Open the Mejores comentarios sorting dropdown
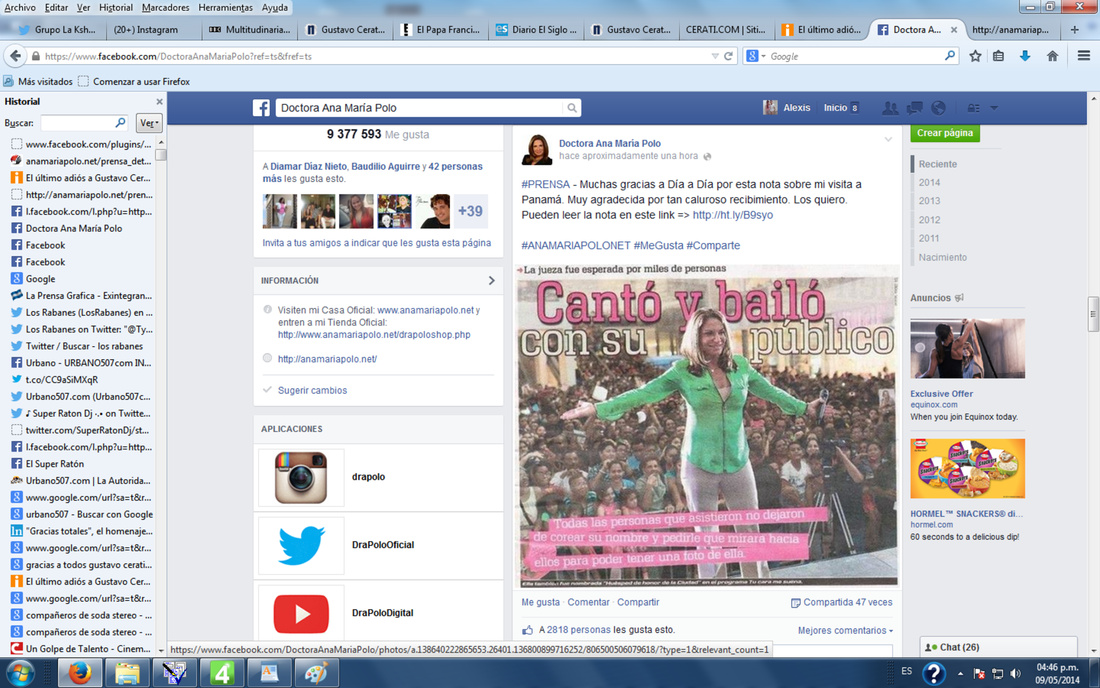Screen dimensions: 1100x688 (x=845, y=630)
